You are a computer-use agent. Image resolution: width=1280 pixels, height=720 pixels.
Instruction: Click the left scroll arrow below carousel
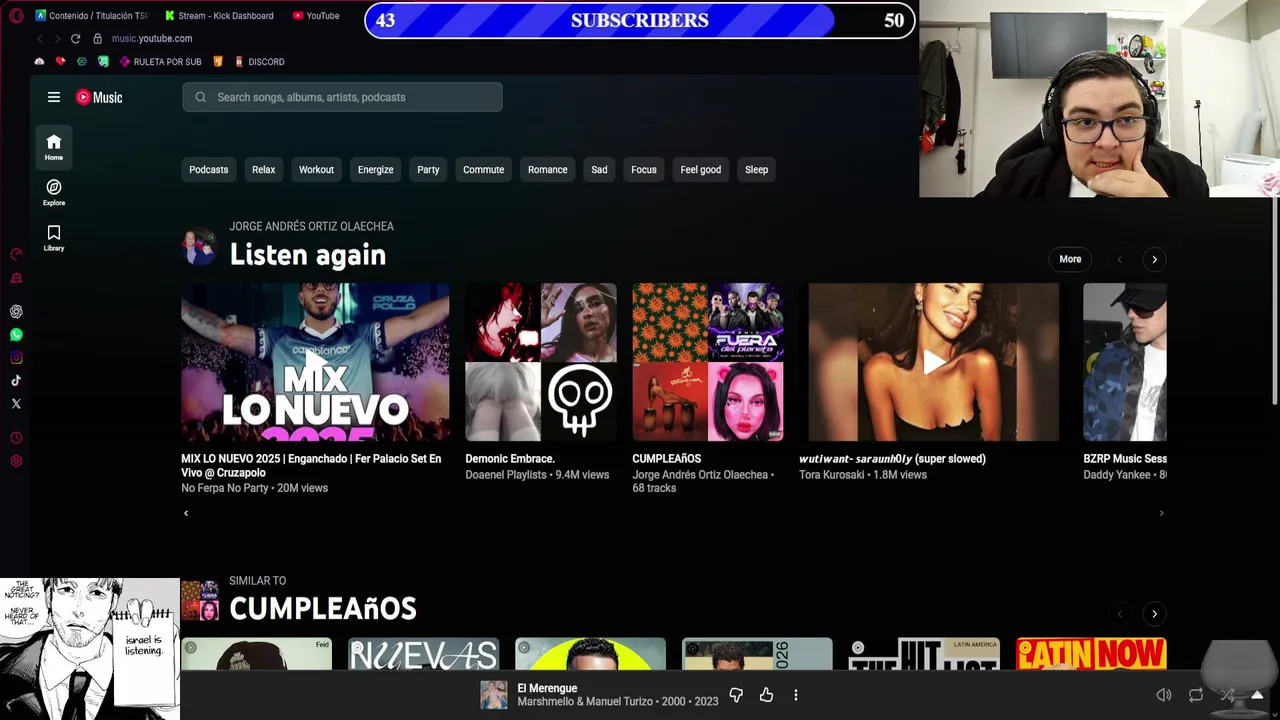pyautogui.click(x=185, y=513)
